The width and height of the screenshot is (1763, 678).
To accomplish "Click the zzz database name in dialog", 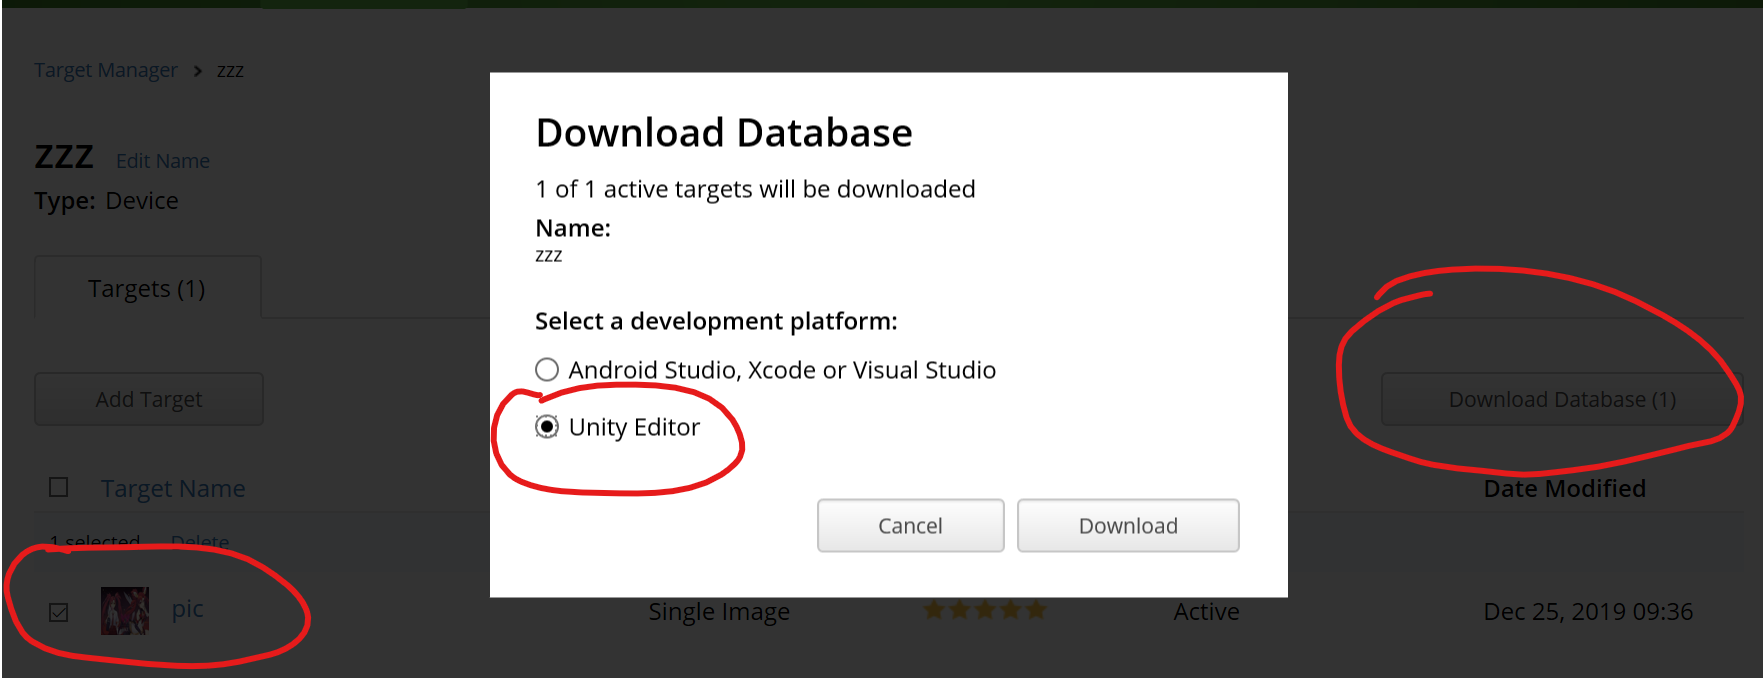I will 549,255.
